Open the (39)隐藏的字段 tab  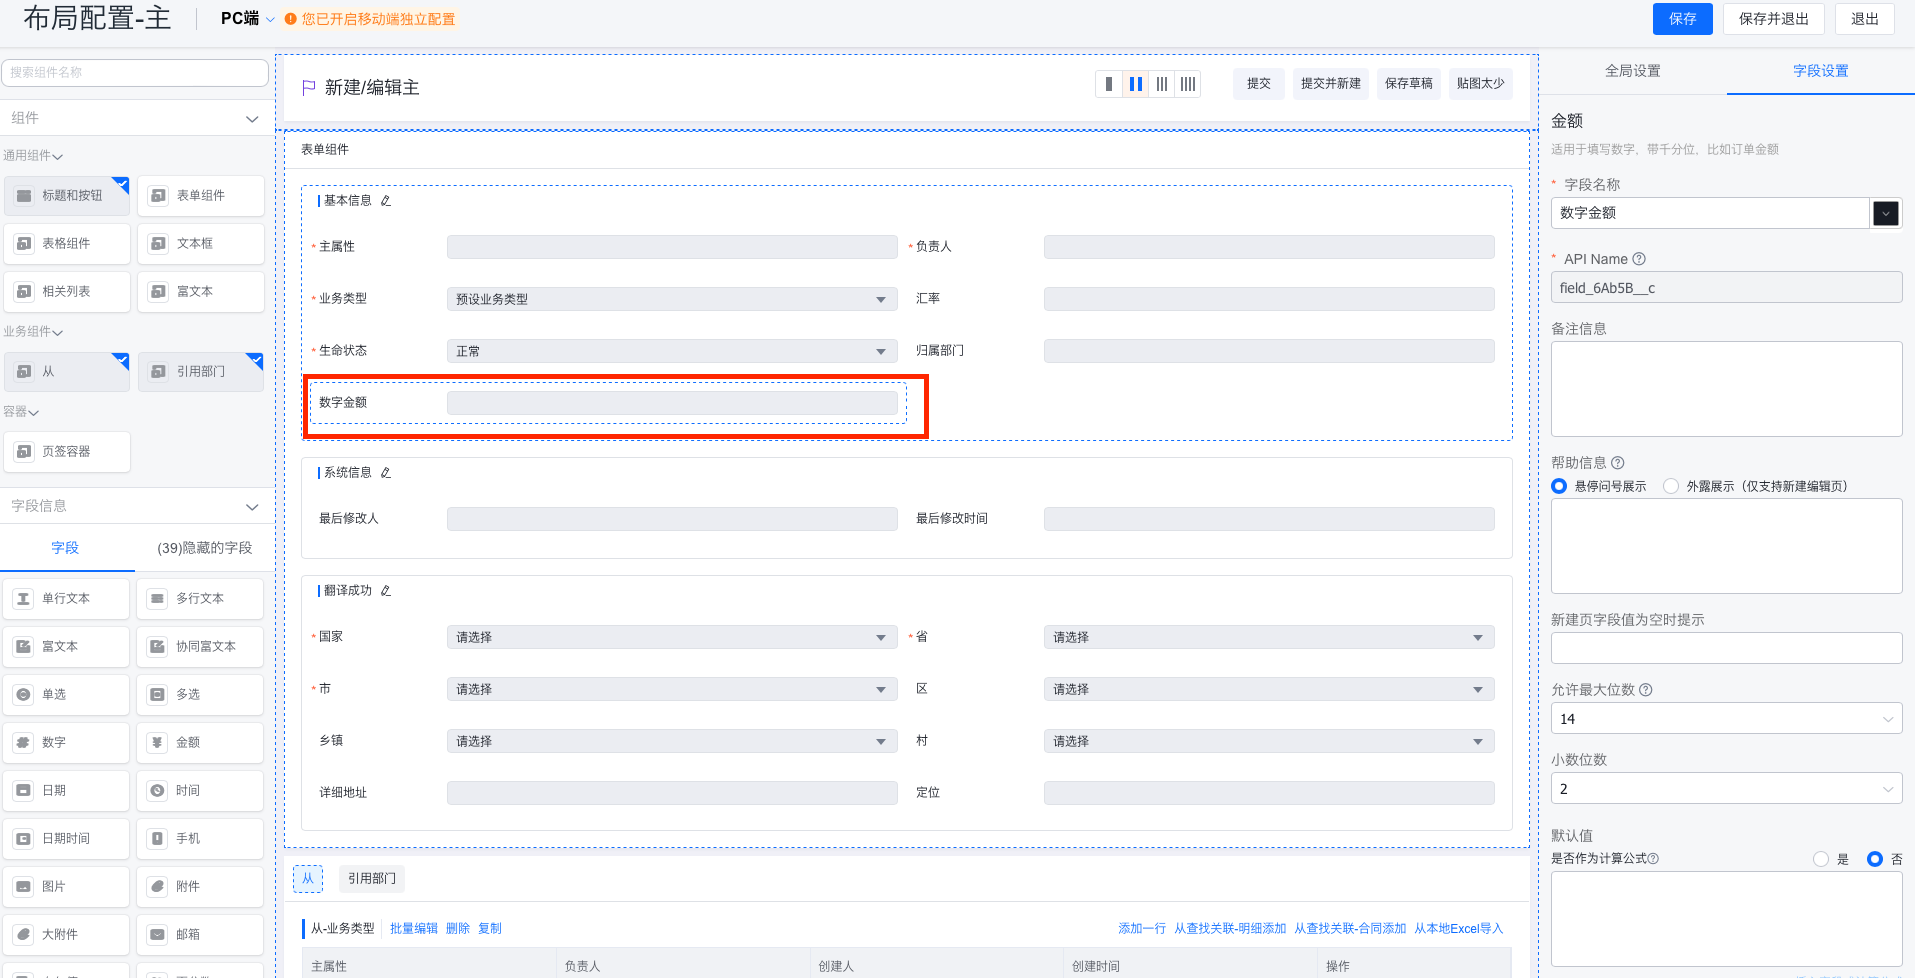[205, 548]
